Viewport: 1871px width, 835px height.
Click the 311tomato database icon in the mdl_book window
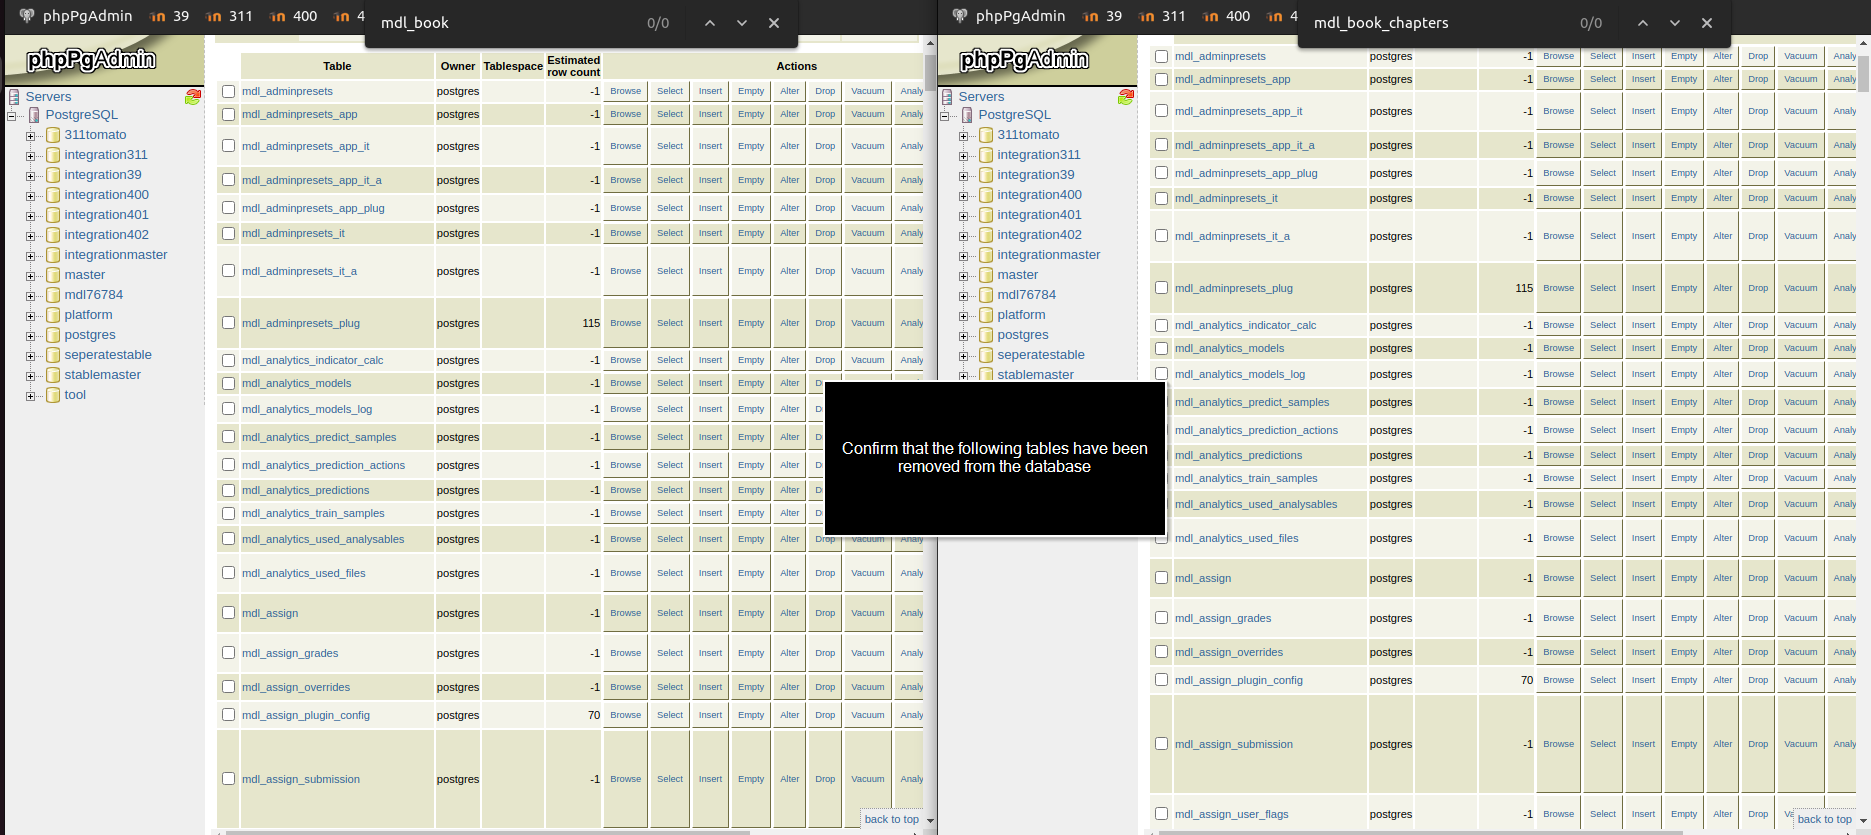coord(53,135)
